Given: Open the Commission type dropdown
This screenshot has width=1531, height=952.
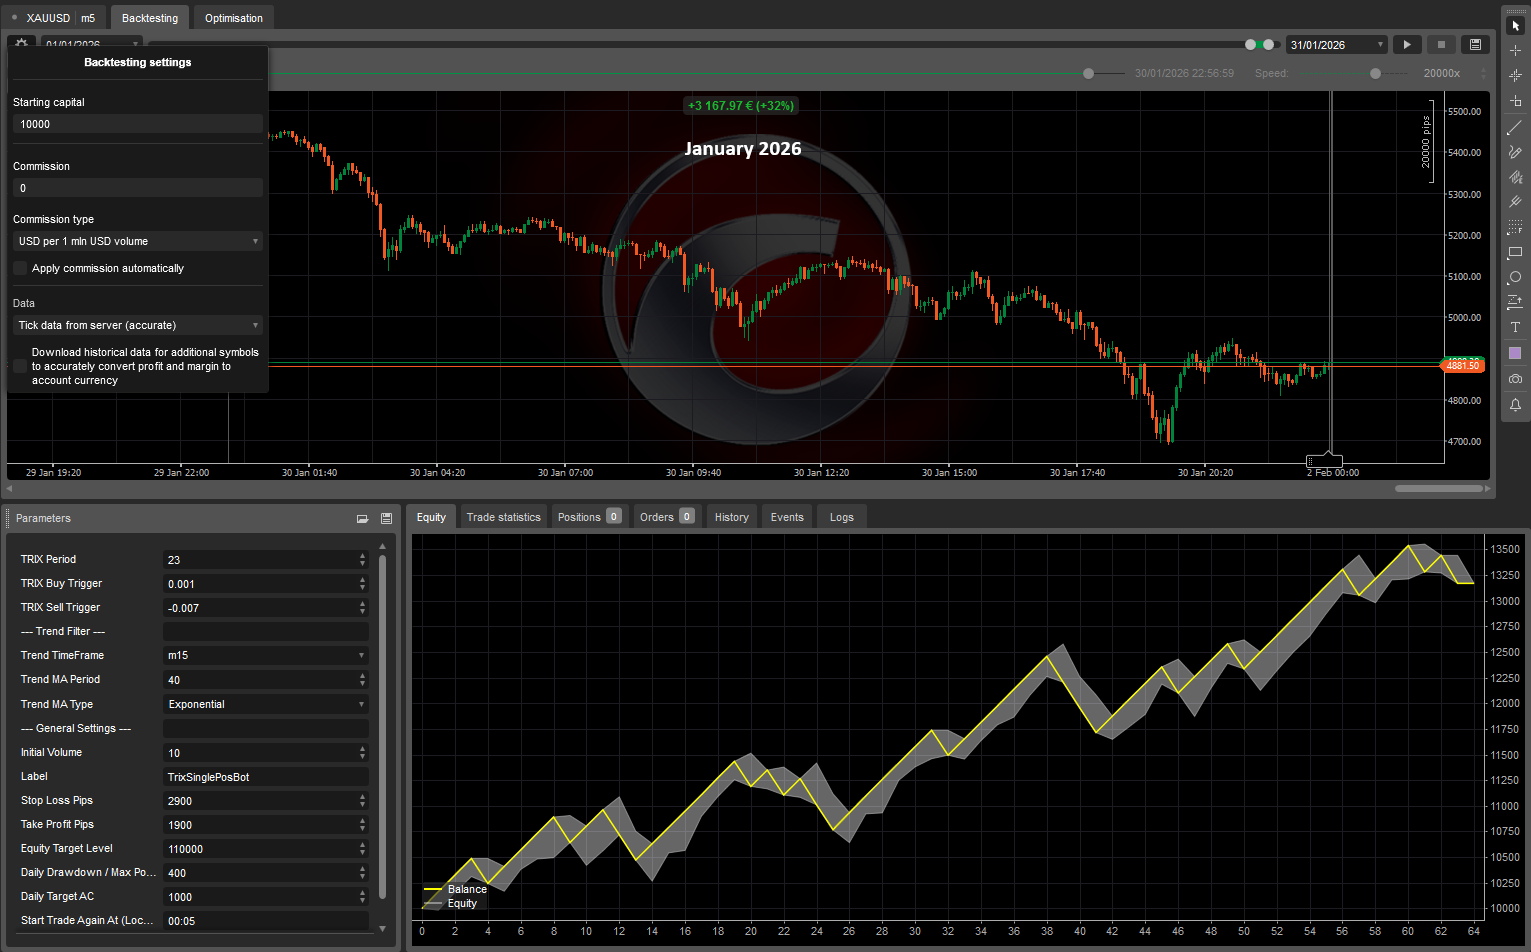Looking at the screenshot, I should pos(138,241).
